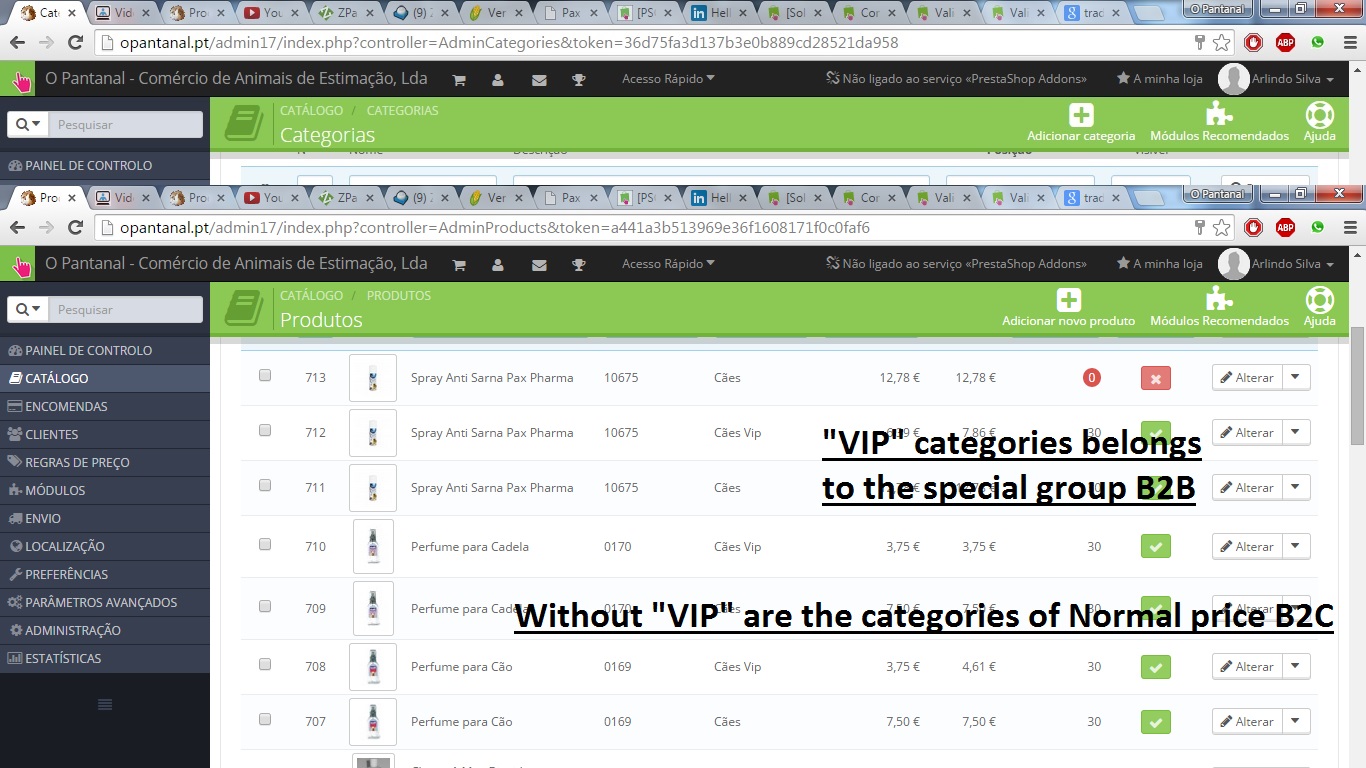Click cart icon in Categorias window header
1366x768 pixels.
tap(459, 80)
